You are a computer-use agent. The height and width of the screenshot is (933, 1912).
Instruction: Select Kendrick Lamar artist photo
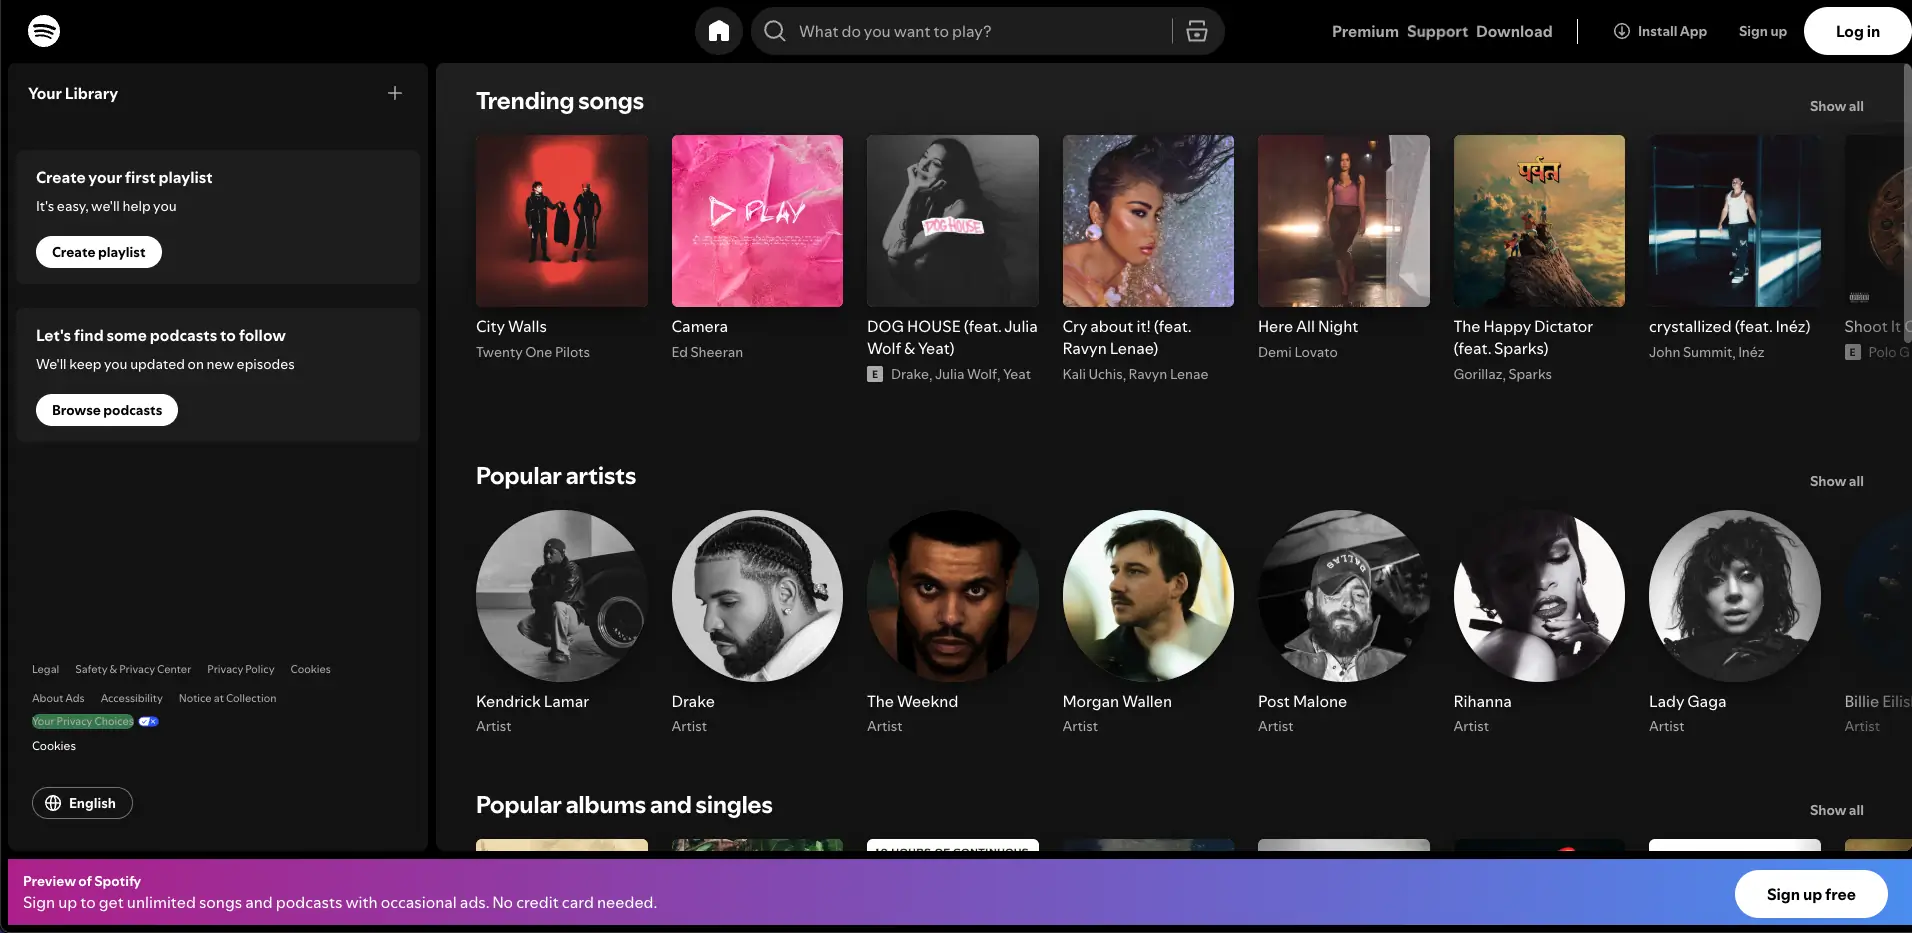click(561, 596)
